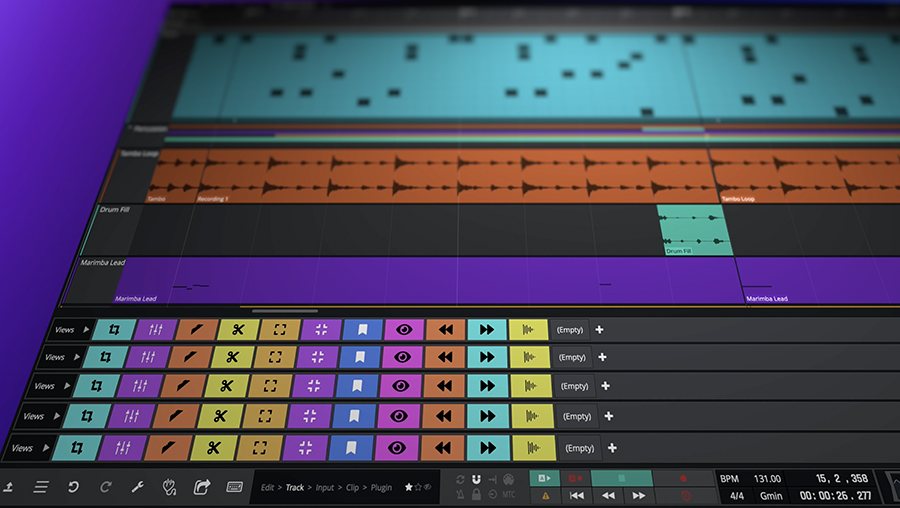Click the green stop button in transport
This screenshot has width=900, height=508.
point(622,478)
